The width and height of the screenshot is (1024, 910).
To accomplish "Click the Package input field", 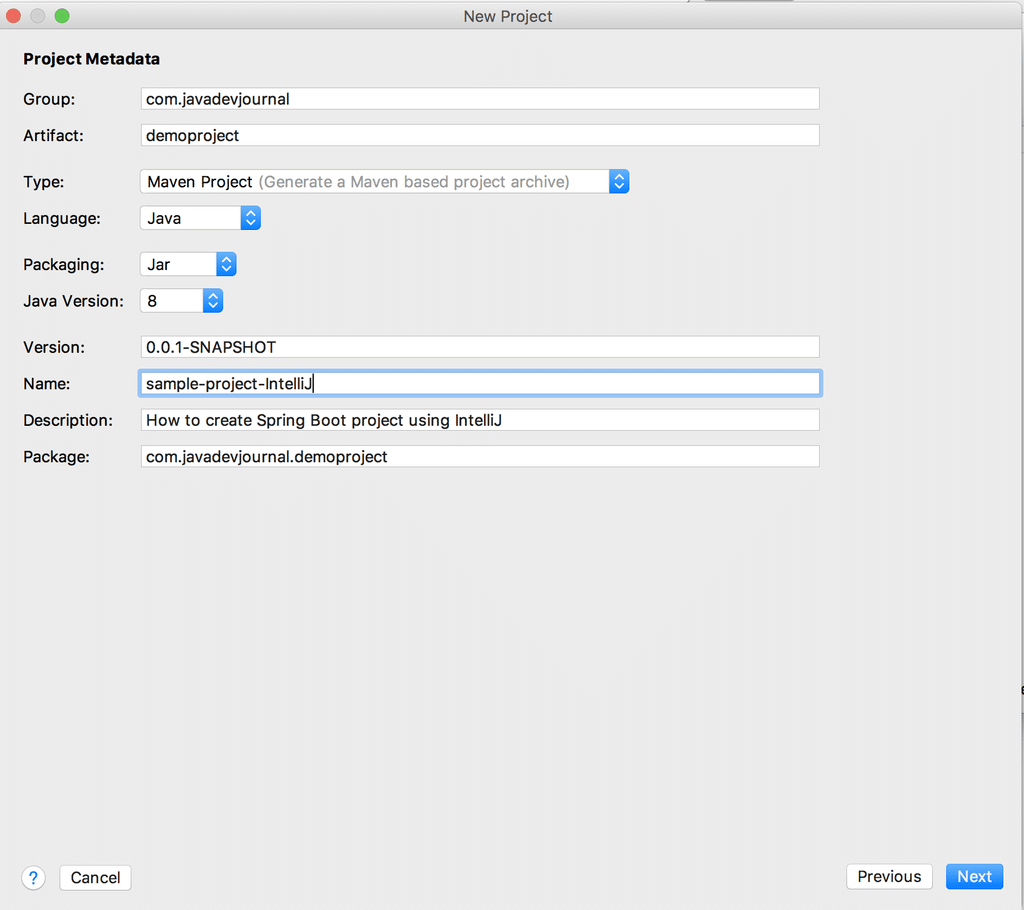I will pos(480,457).
